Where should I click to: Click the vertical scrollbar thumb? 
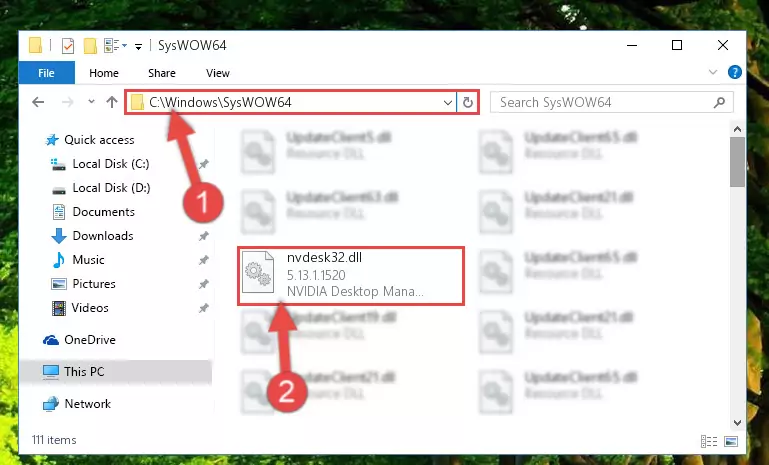pyautogui.click(x=737, y=162)
